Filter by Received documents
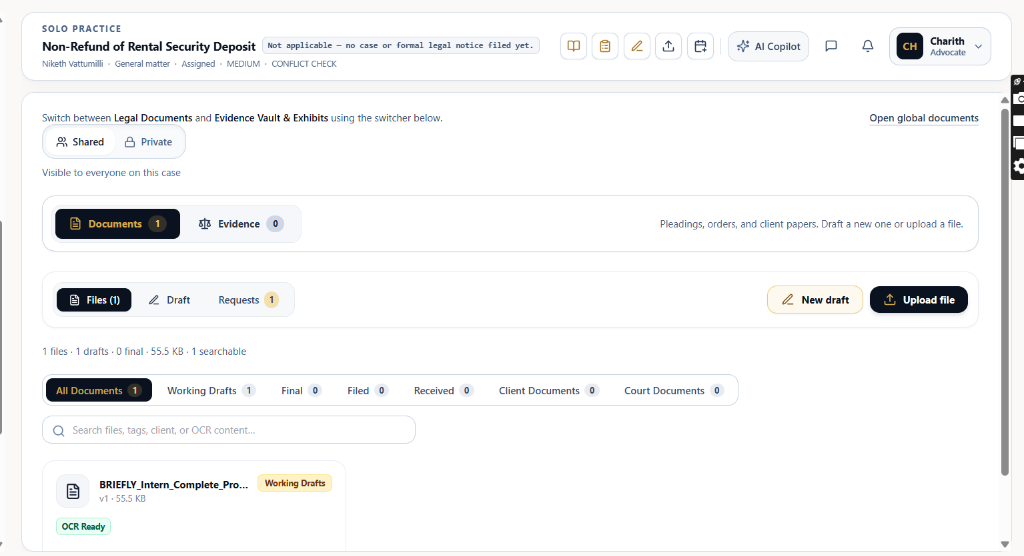1024x556 pixels. (443, 390)
